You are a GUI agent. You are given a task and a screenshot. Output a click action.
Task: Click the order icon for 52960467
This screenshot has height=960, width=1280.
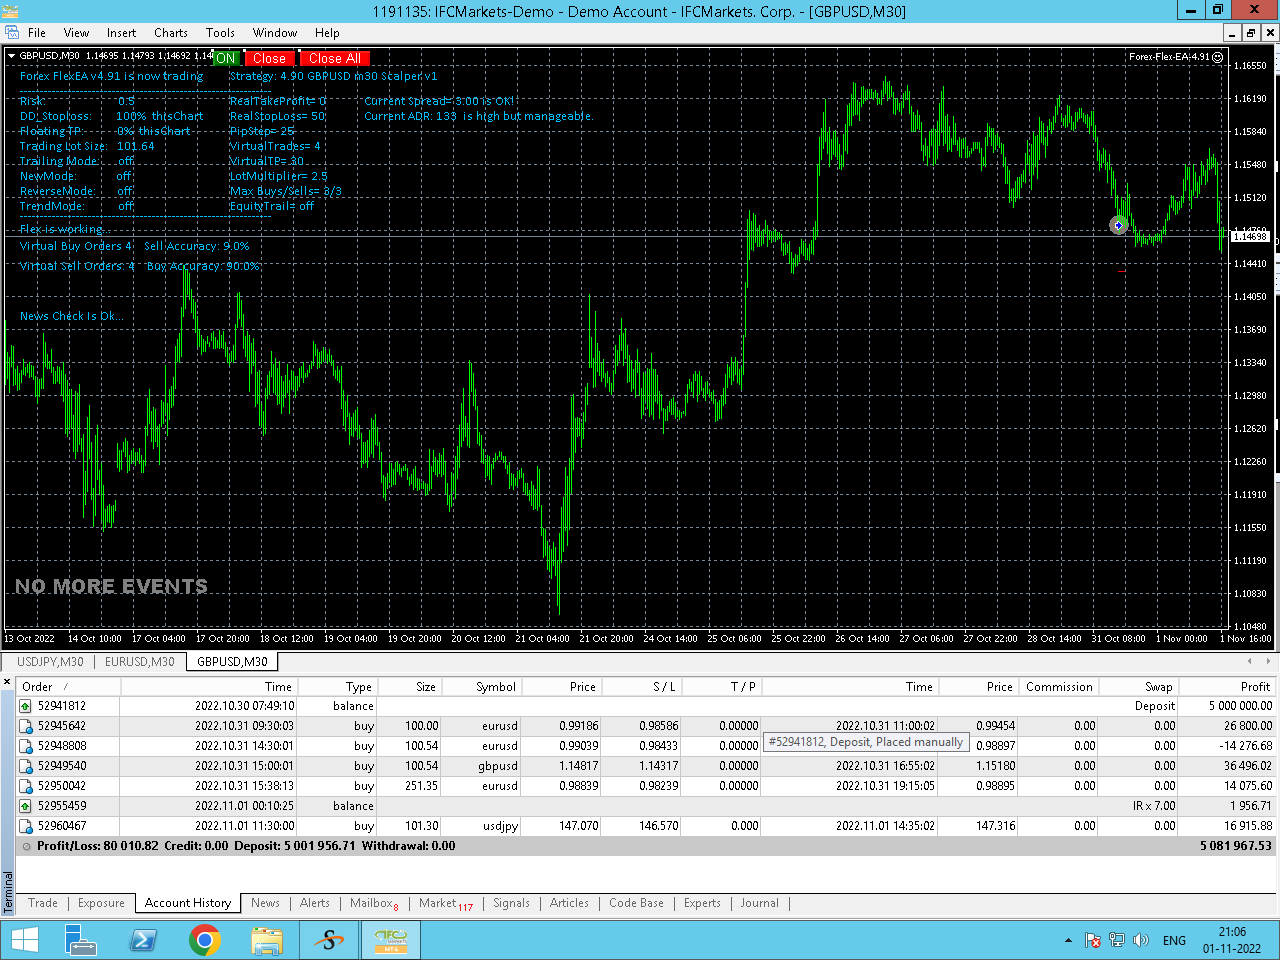[26, 826]
